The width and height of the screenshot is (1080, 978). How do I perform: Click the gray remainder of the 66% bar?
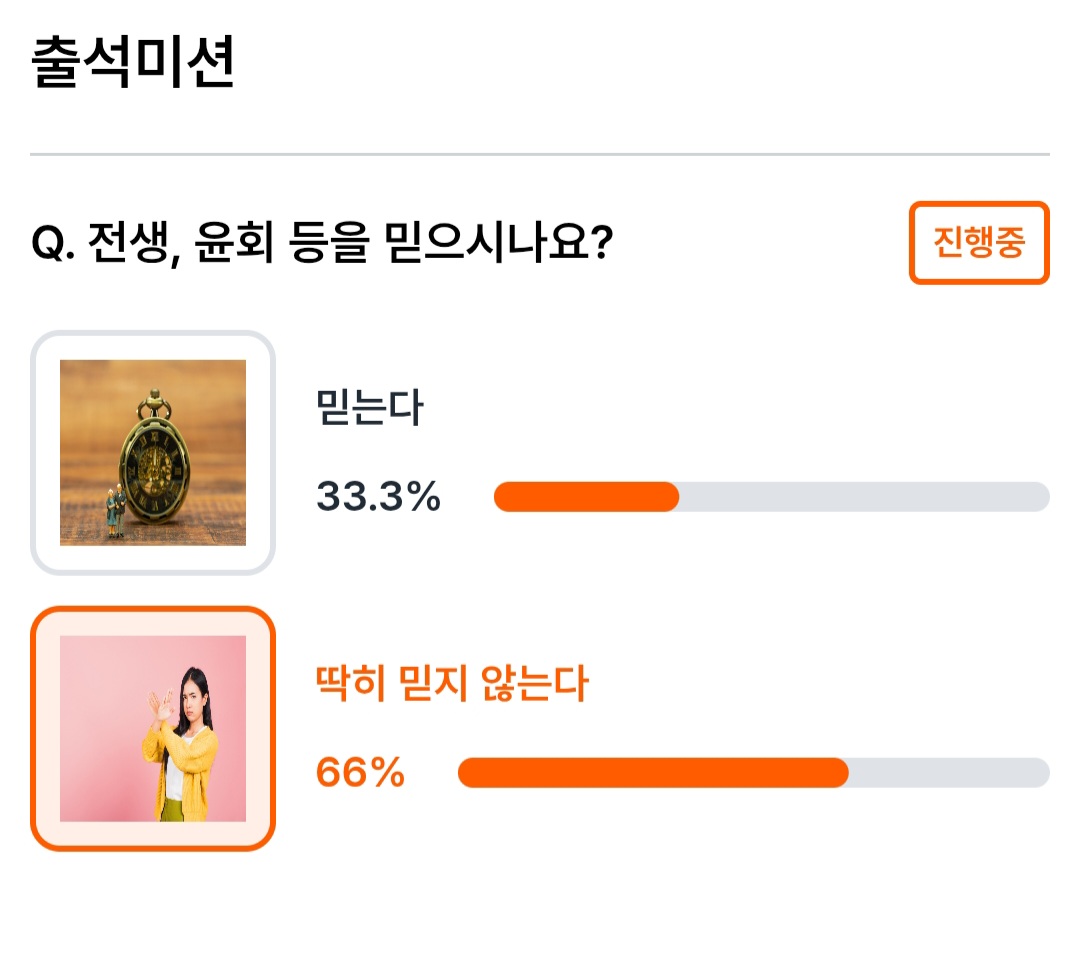949,773
